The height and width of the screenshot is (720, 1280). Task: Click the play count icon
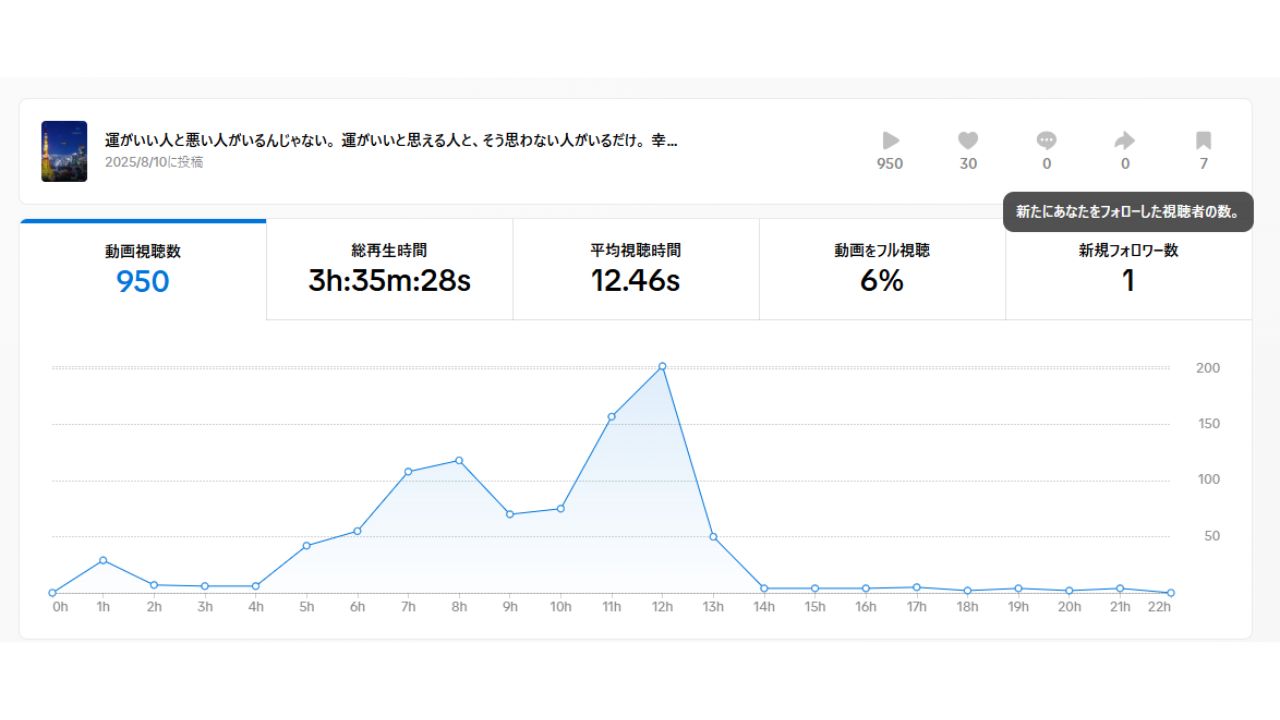coord(890,141)
